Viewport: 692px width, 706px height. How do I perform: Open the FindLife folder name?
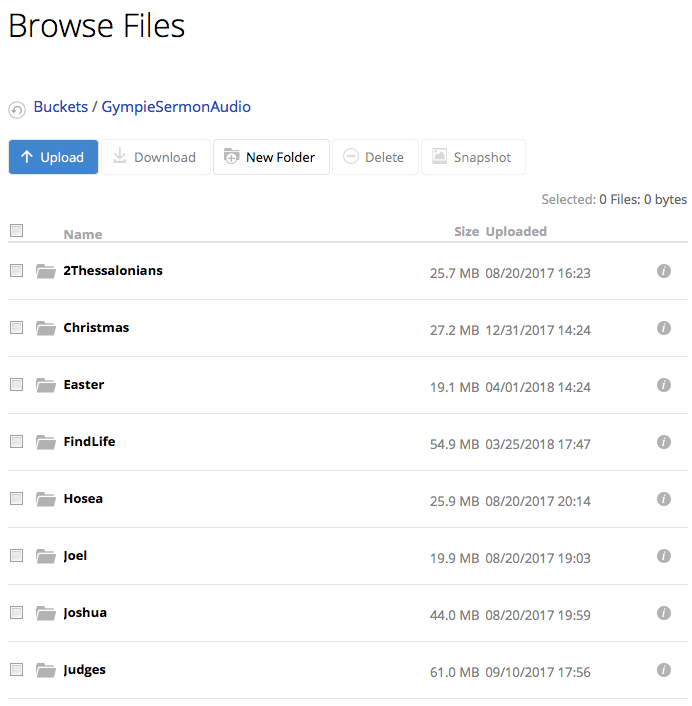89,442
